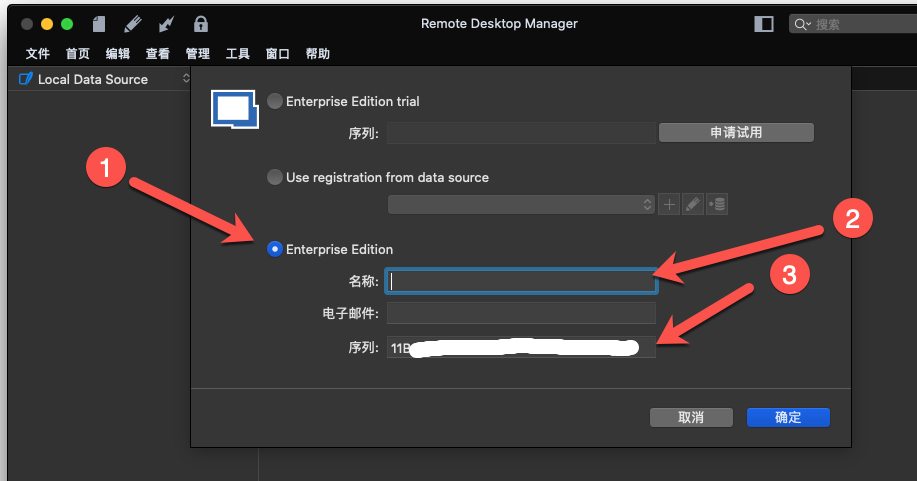Click the pencil edit data source button
This screenshot has height=481, width=917.
tap(693, 204)
